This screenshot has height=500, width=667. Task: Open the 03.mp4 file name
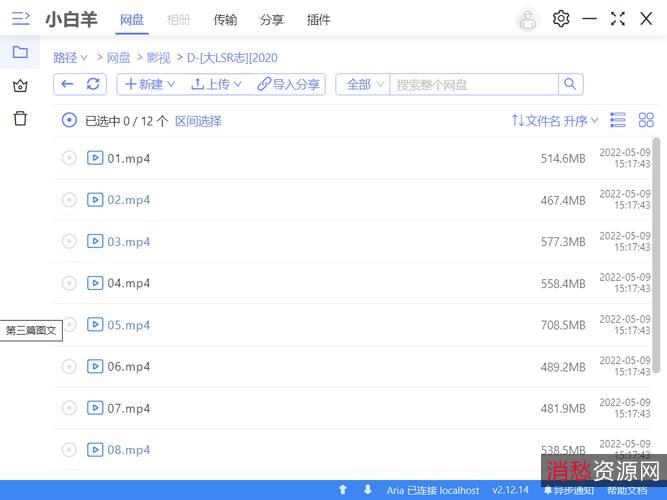coord(128,242)
